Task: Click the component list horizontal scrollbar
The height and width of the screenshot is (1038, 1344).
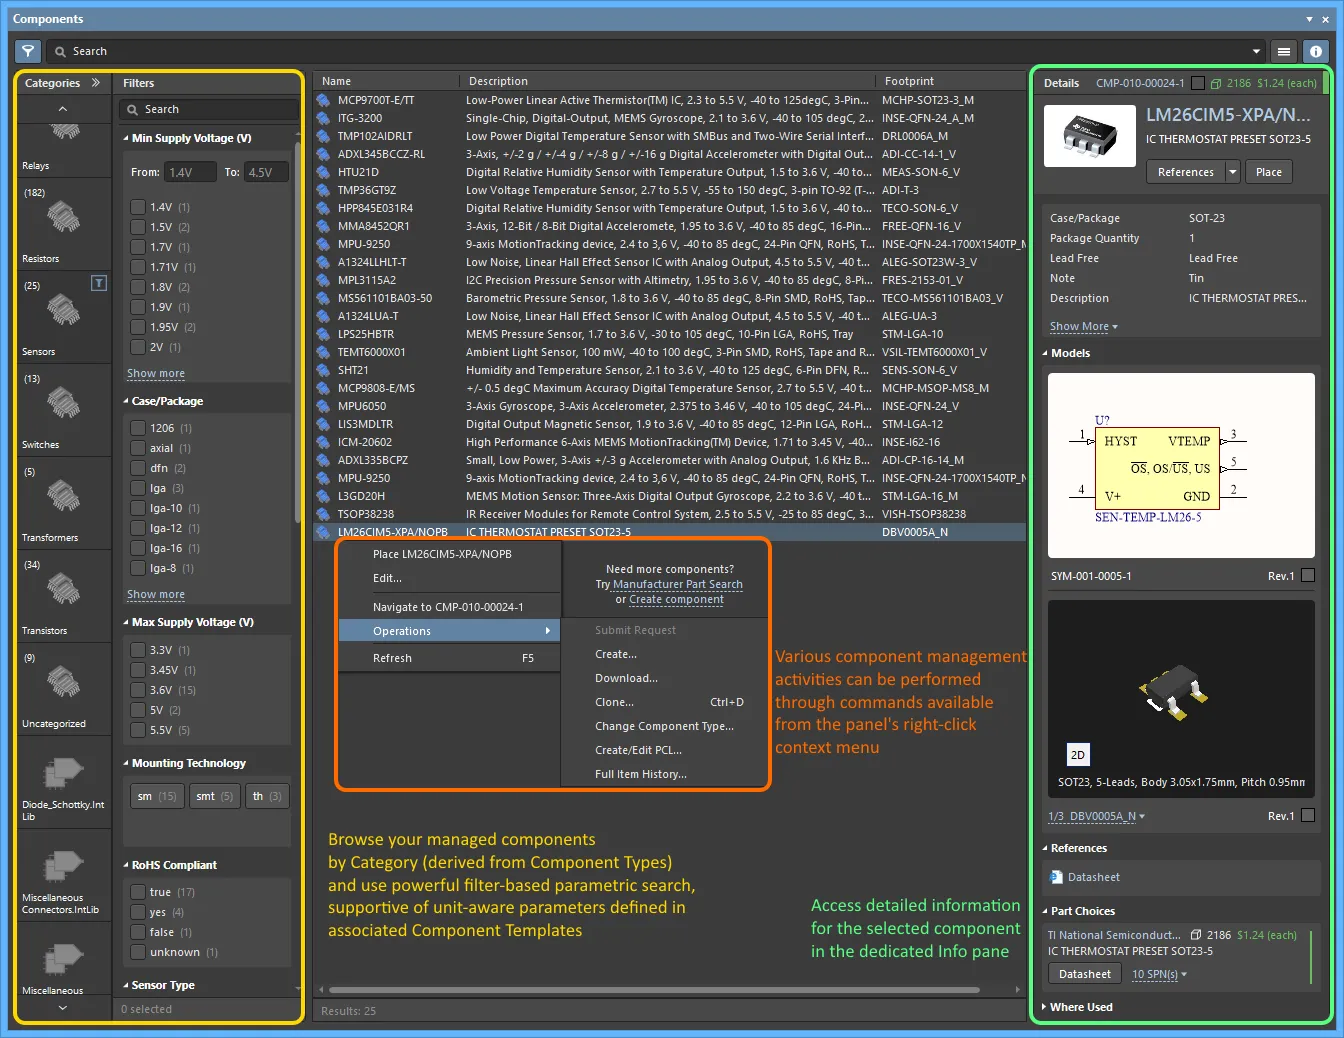Action: tap(652, 990)
